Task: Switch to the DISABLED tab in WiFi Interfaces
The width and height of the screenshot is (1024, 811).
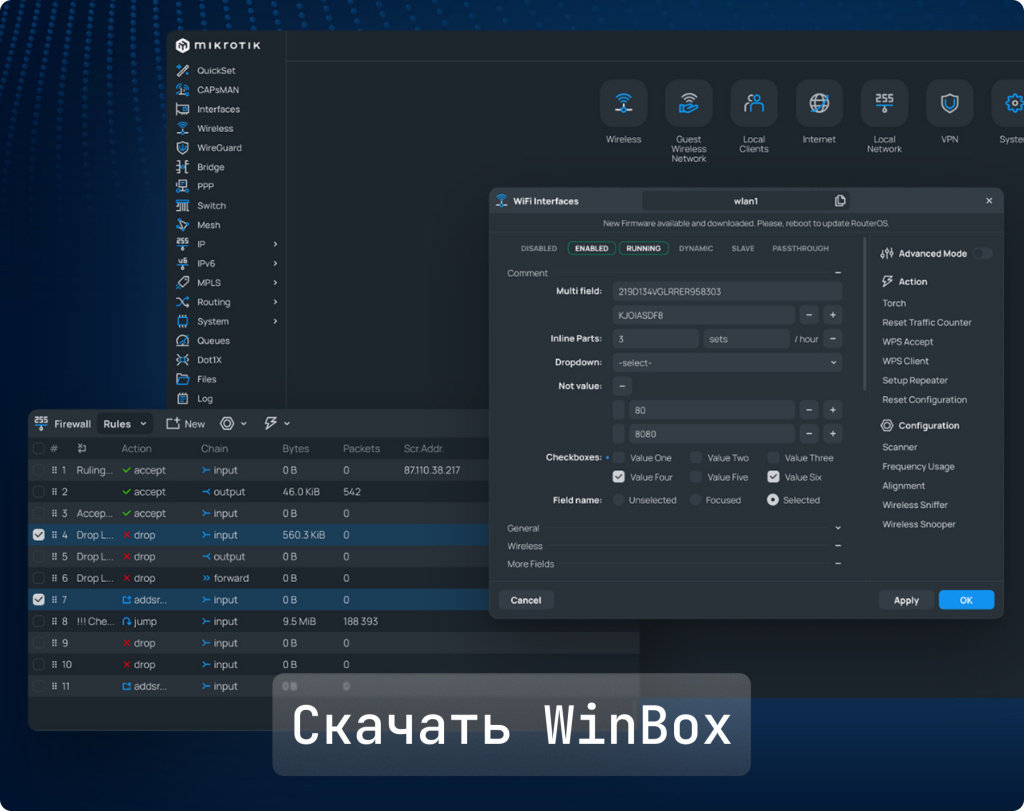Action: tap(539, 248)
